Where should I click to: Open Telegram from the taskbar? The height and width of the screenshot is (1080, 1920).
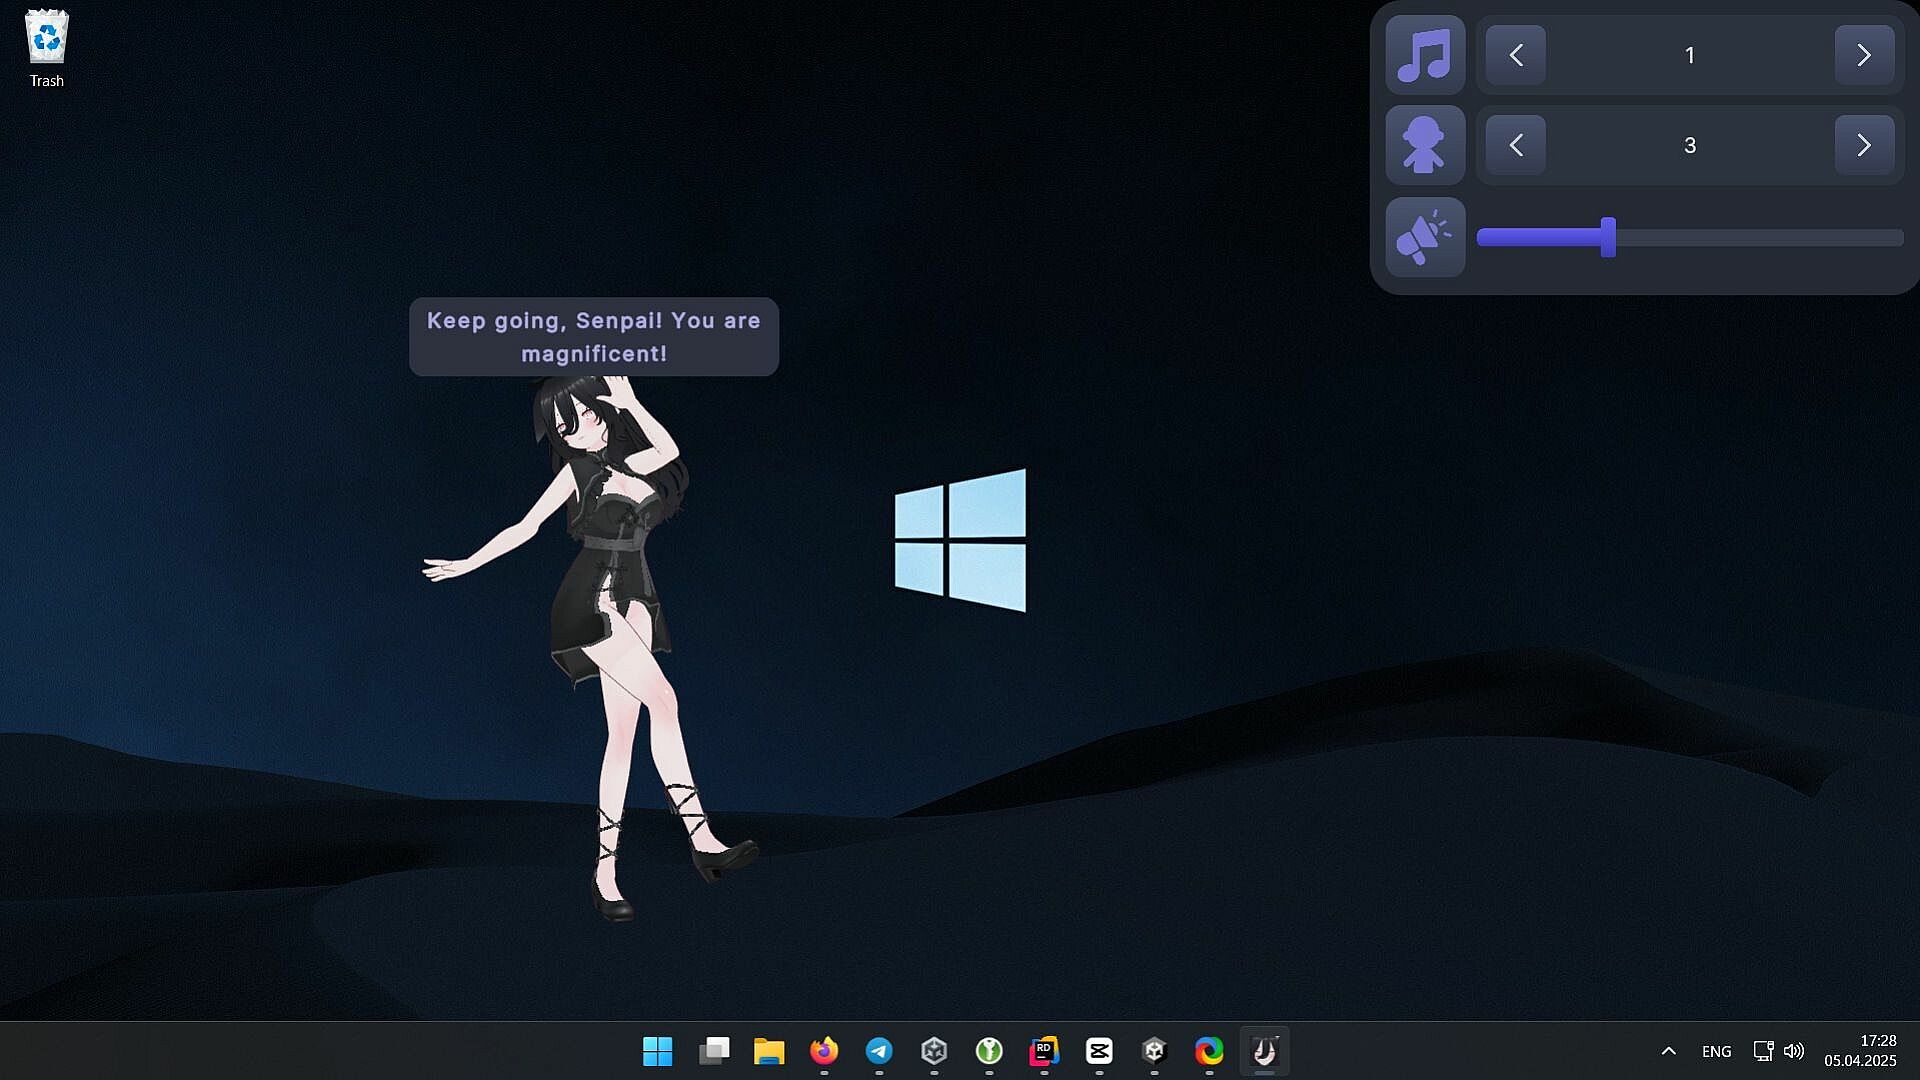879,1051
